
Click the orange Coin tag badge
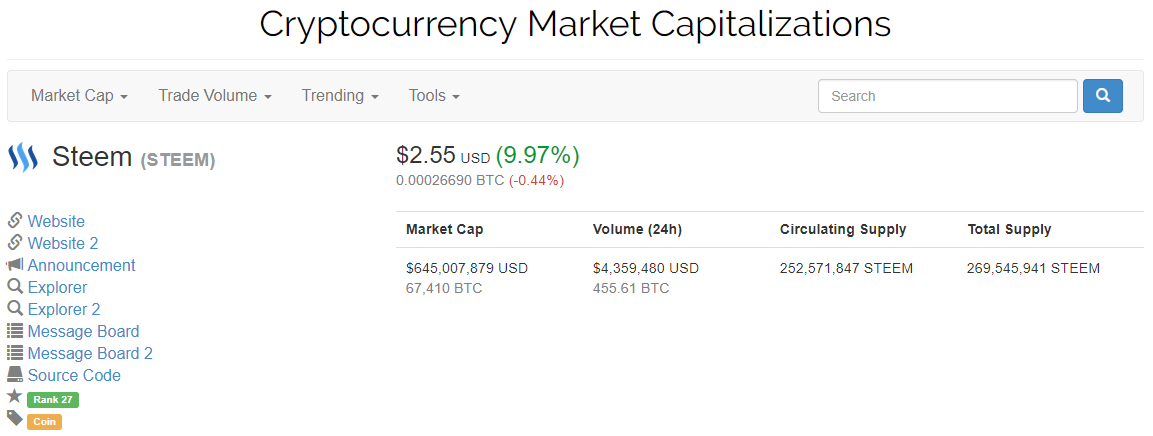(x=45, y=422)
